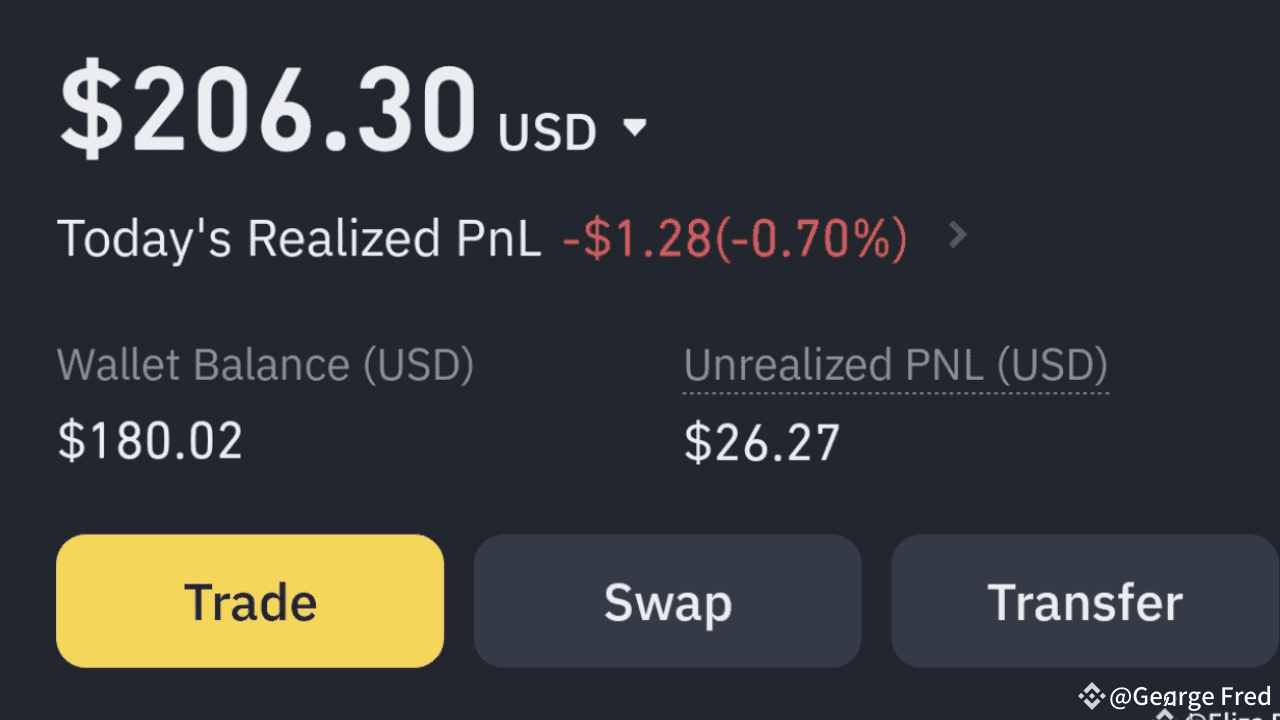Screen dimensions: 1280x720
Task: Click the partially hidden Binance logo at bottom edge
Action: [x=1164, y=713]
